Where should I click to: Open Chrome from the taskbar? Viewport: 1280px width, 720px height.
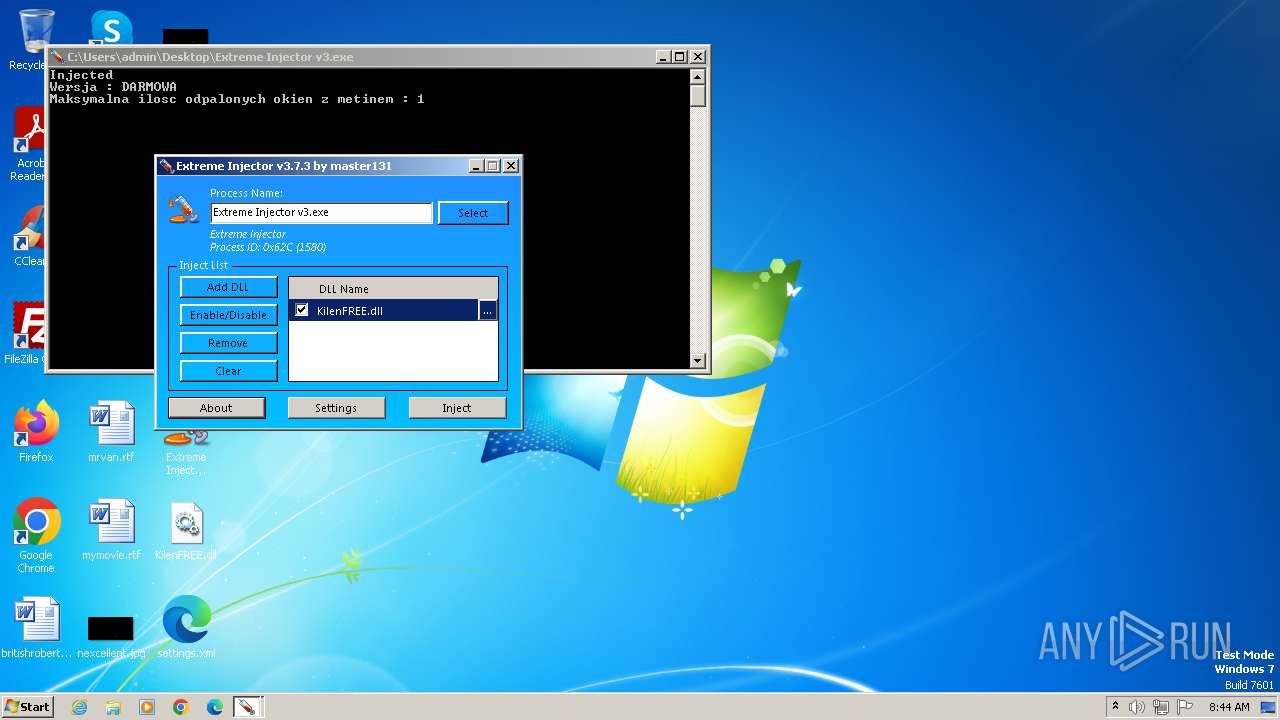click(181, 707)
